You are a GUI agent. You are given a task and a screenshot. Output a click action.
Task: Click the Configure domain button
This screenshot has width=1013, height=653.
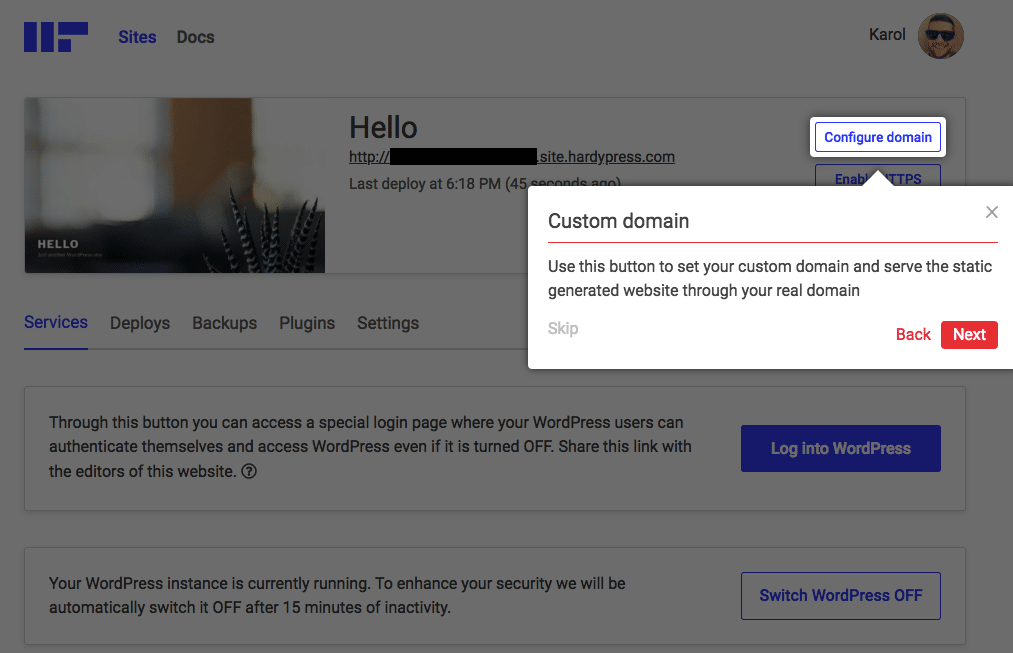click(877, 137)
